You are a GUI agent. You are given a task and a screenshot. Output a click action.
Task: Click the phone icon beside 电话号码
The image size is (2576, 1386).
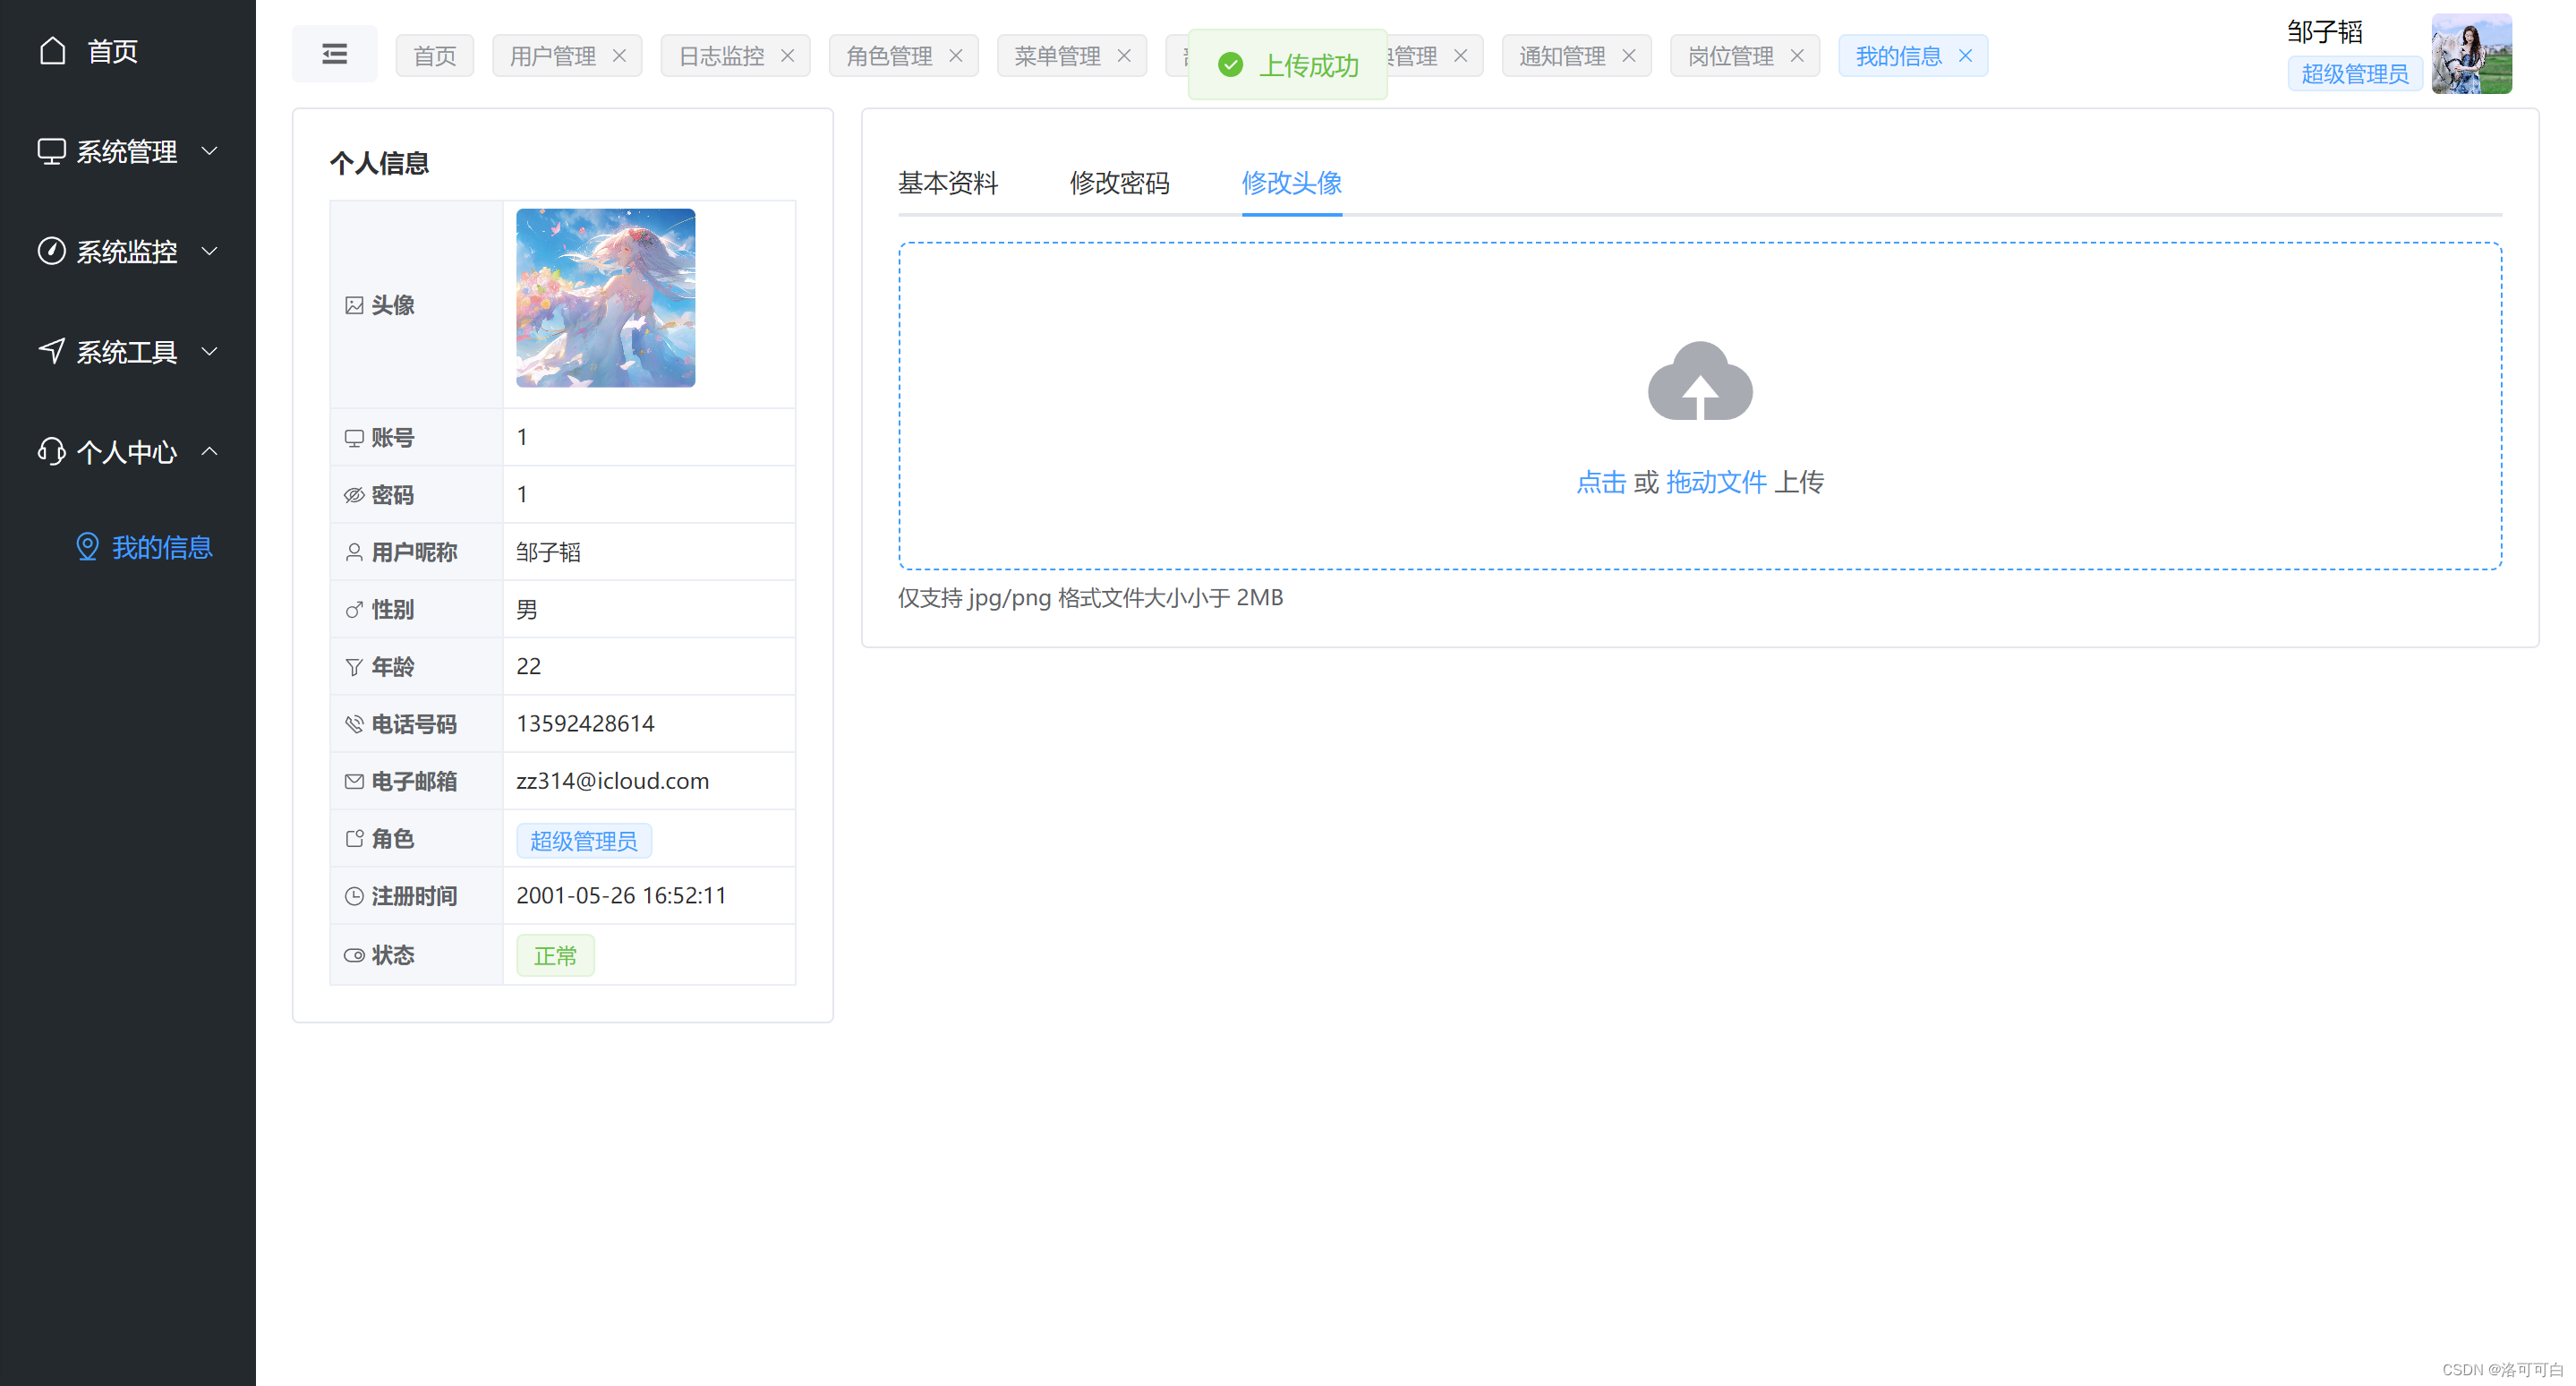pyautogui.click(x=354, y=724)
